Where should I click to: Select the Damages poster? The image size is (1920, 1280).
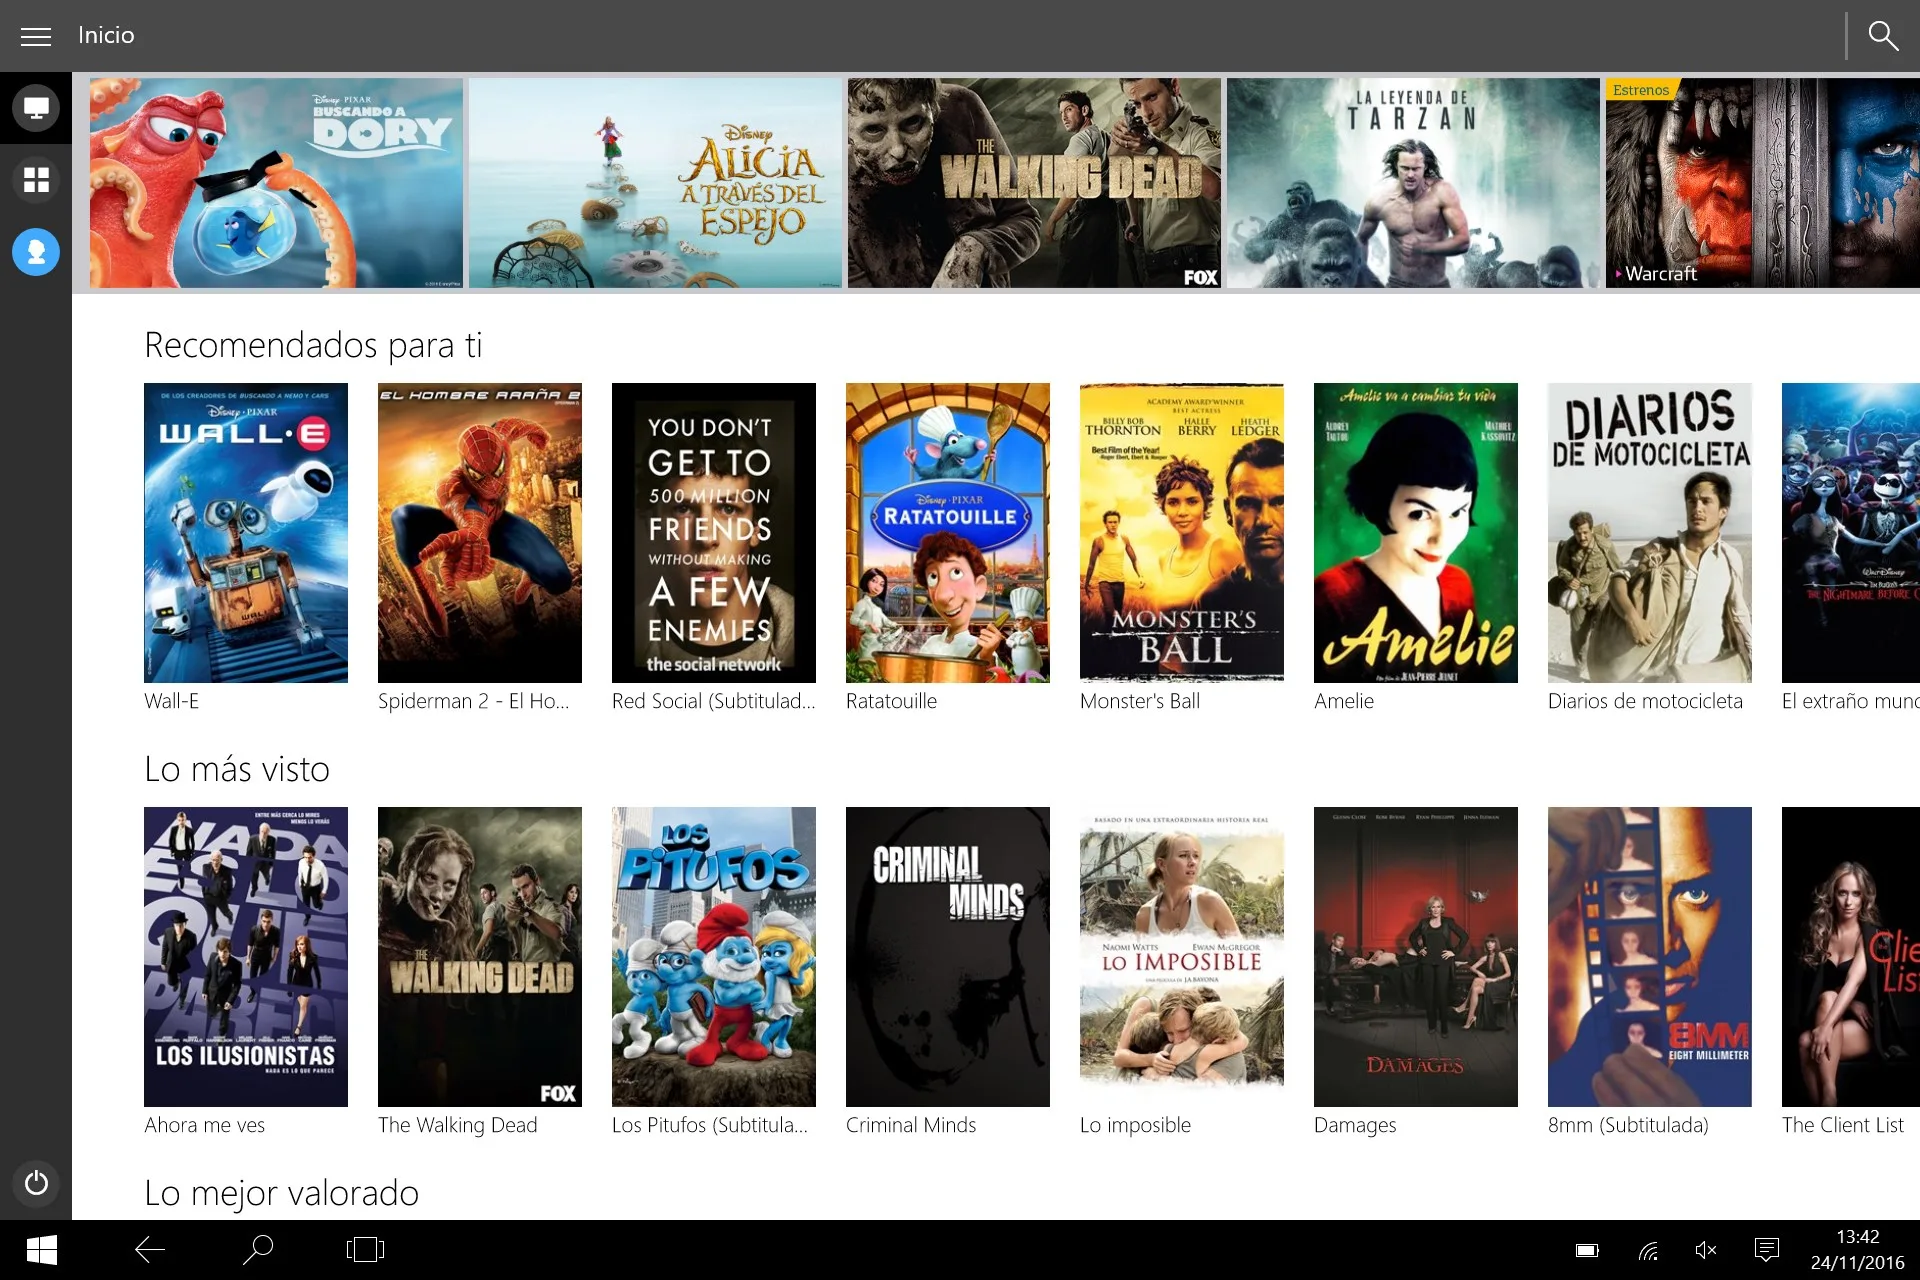pyautogui.click(x=1416, y=957)
